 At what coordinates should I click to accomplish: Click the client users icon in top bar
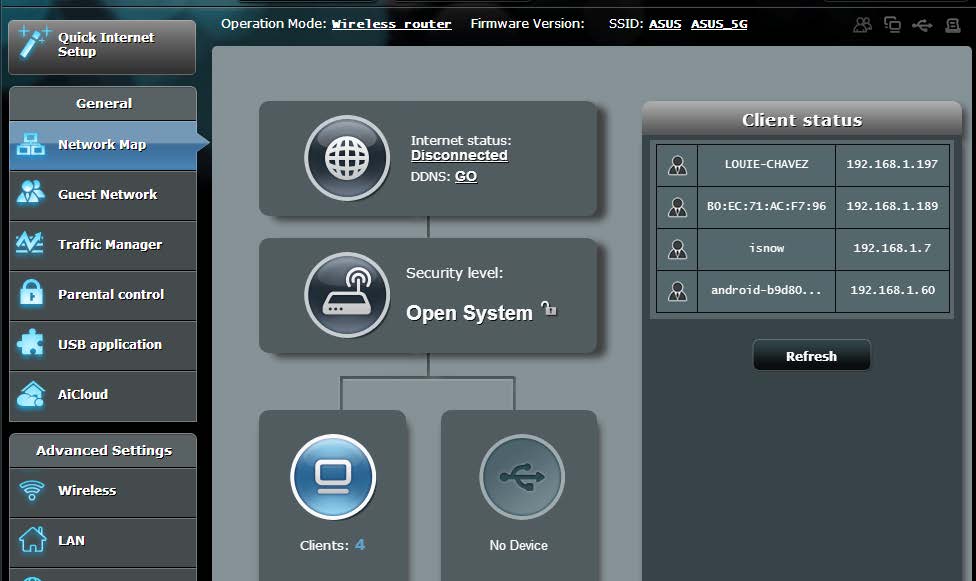click(862, 25)
